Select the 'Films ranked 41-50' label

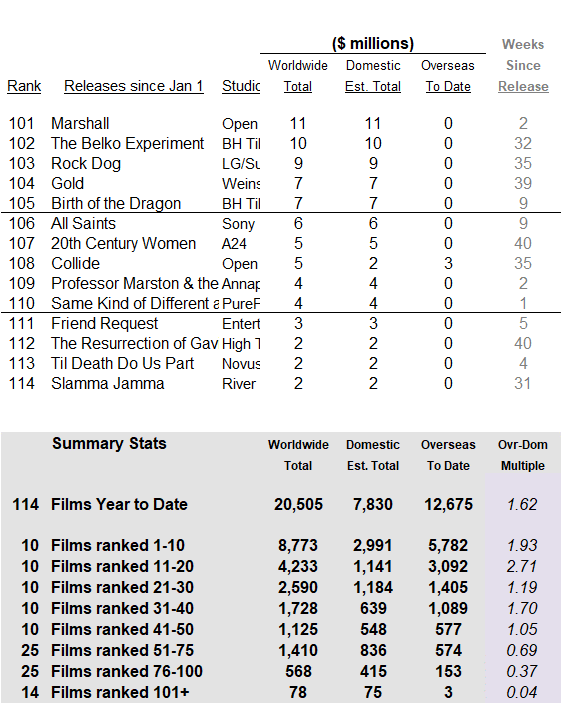coord(122,629)
